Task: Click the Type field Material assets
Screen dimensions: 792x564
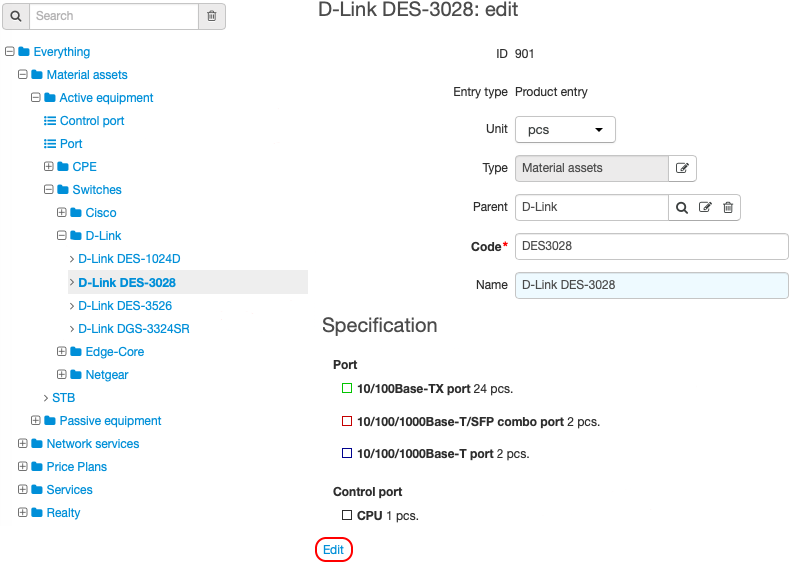Action: pyautogui.click(x=592, y=168)
